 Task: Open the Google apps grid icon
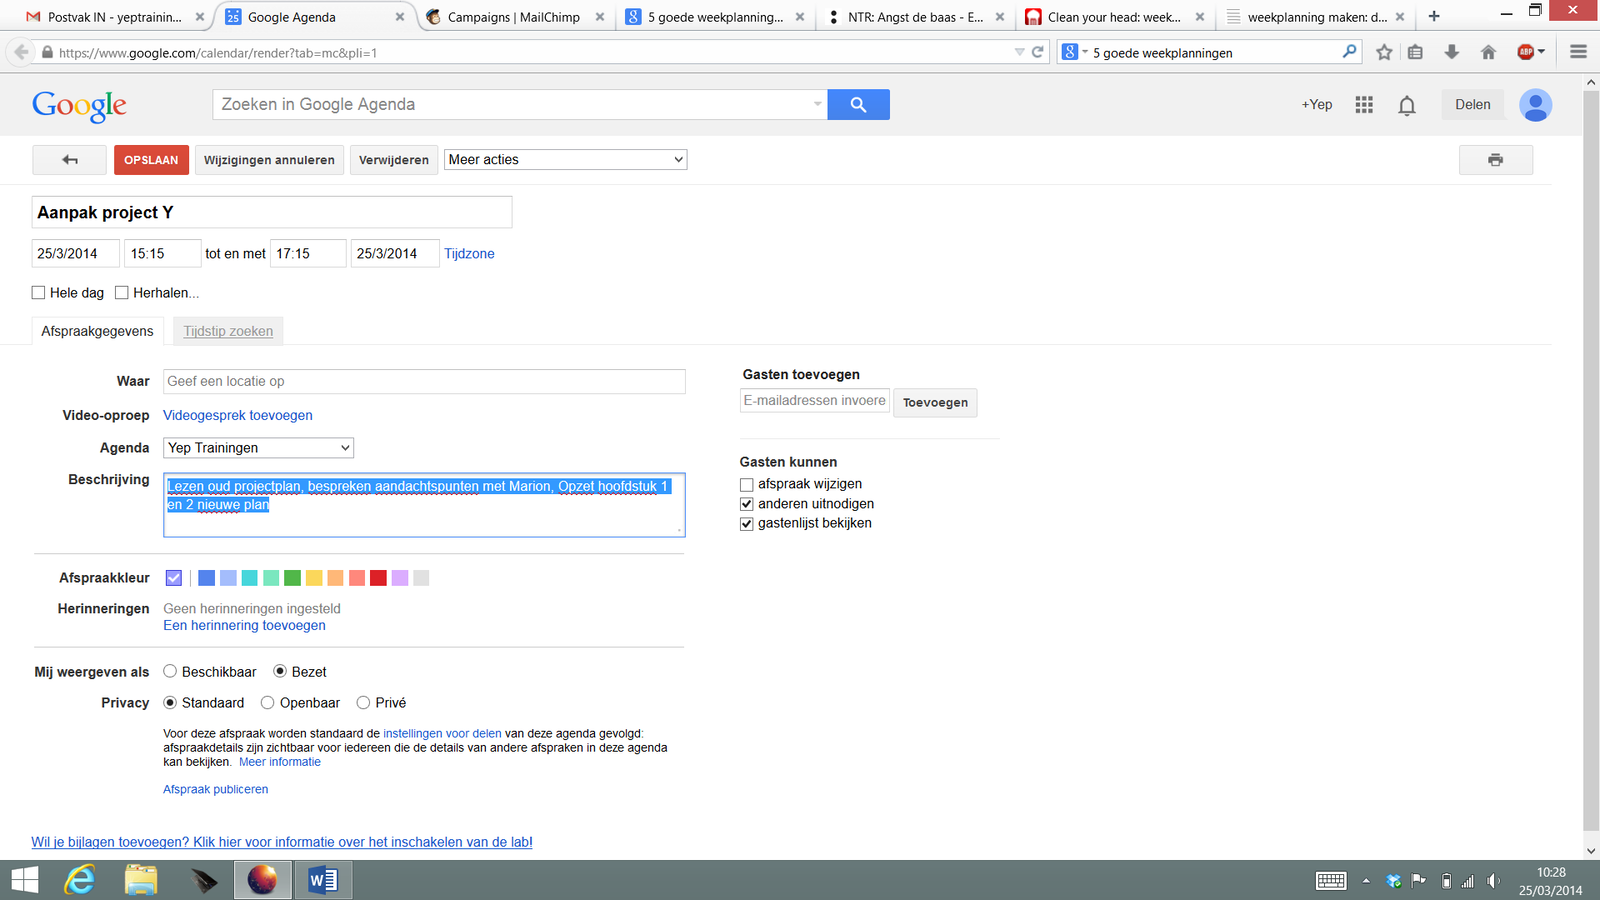pyautogui.click(x=1364, y=105)
